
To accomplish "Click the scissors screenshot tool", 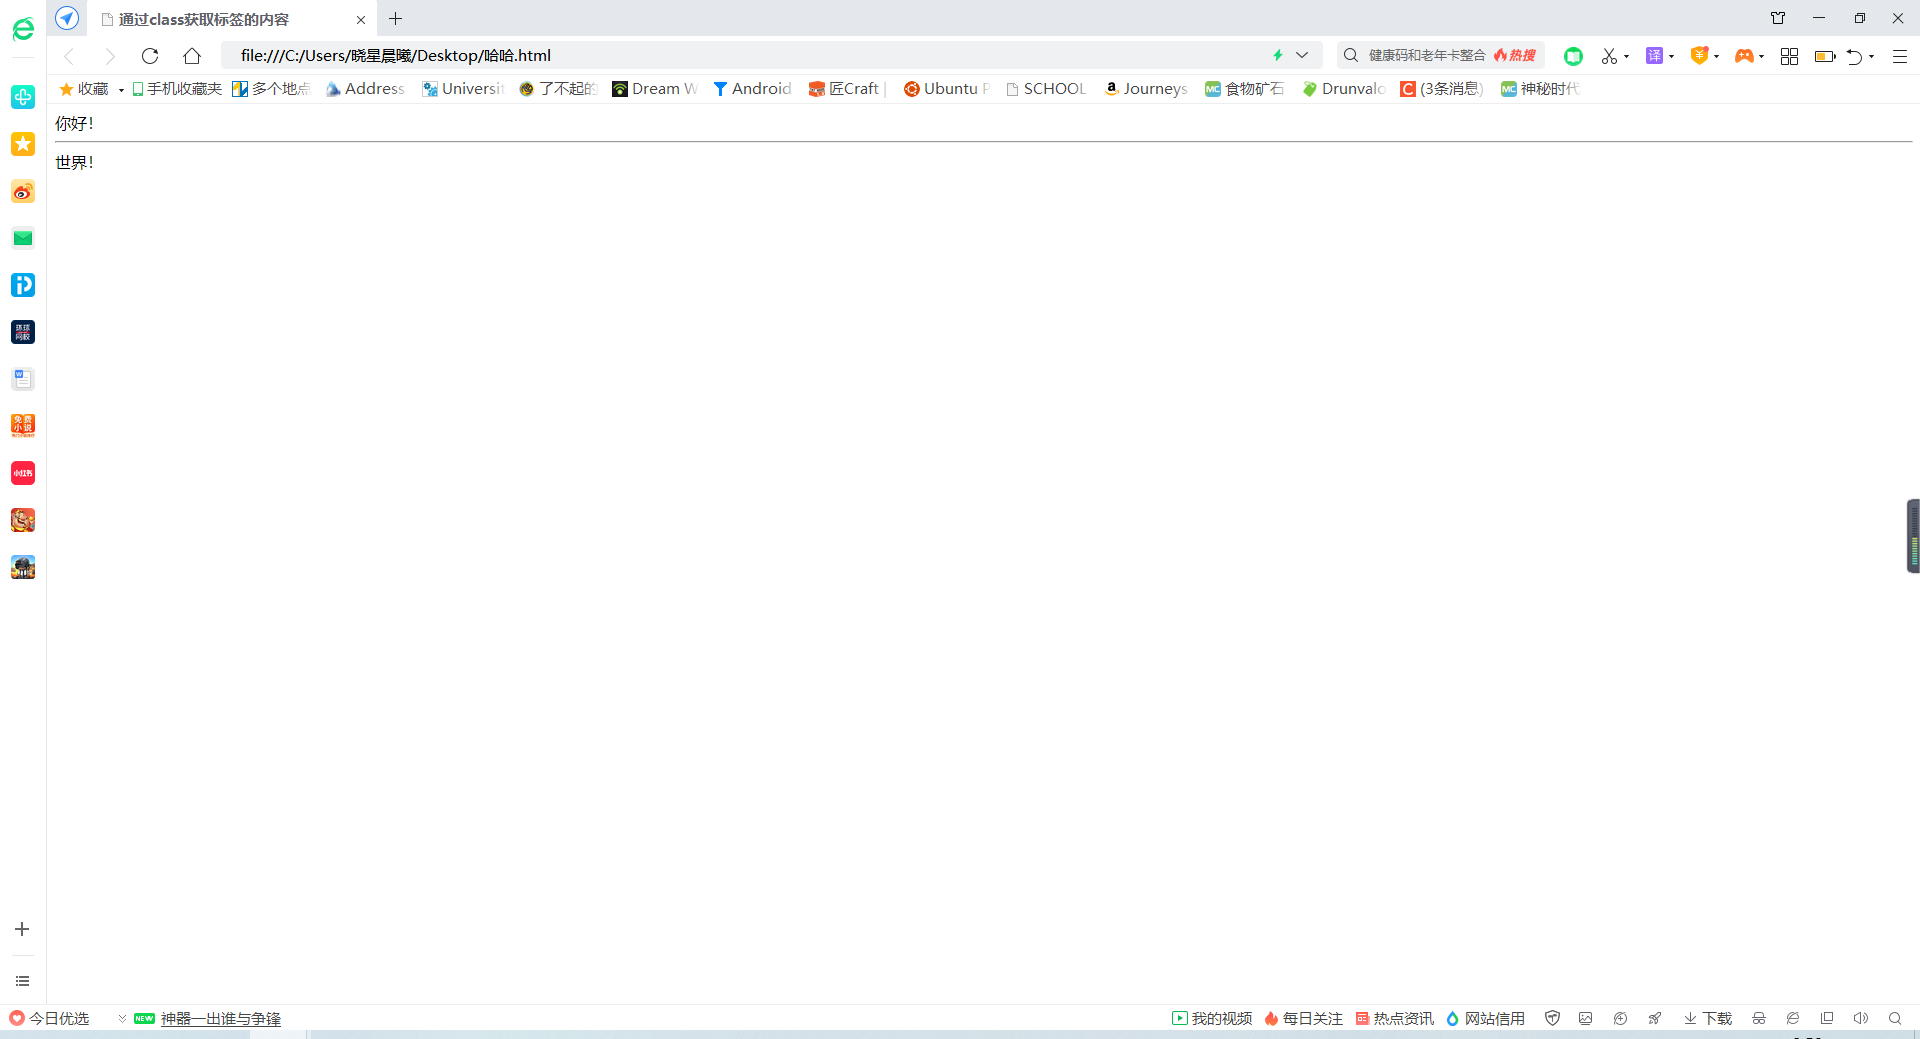I will click(1609, 56).
